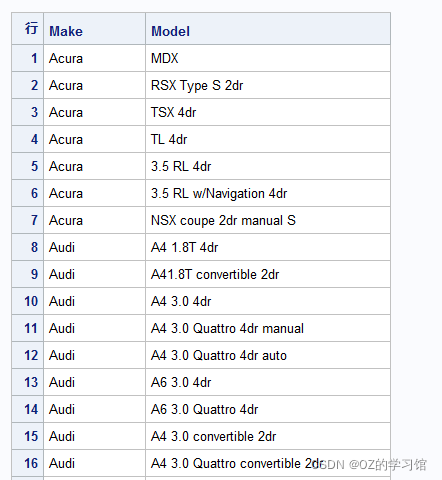
Task: Click row number 8
Action: [x=27, y=247]
